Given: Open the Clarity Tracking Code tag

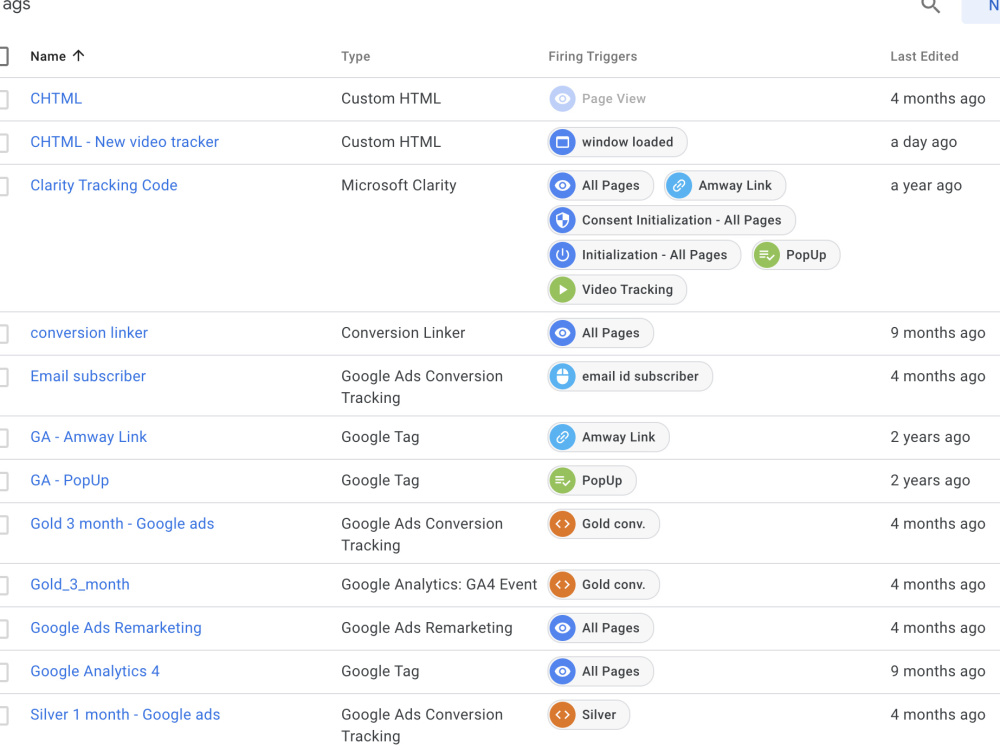Looking at the screenshot, I should [x=104, y=185].
